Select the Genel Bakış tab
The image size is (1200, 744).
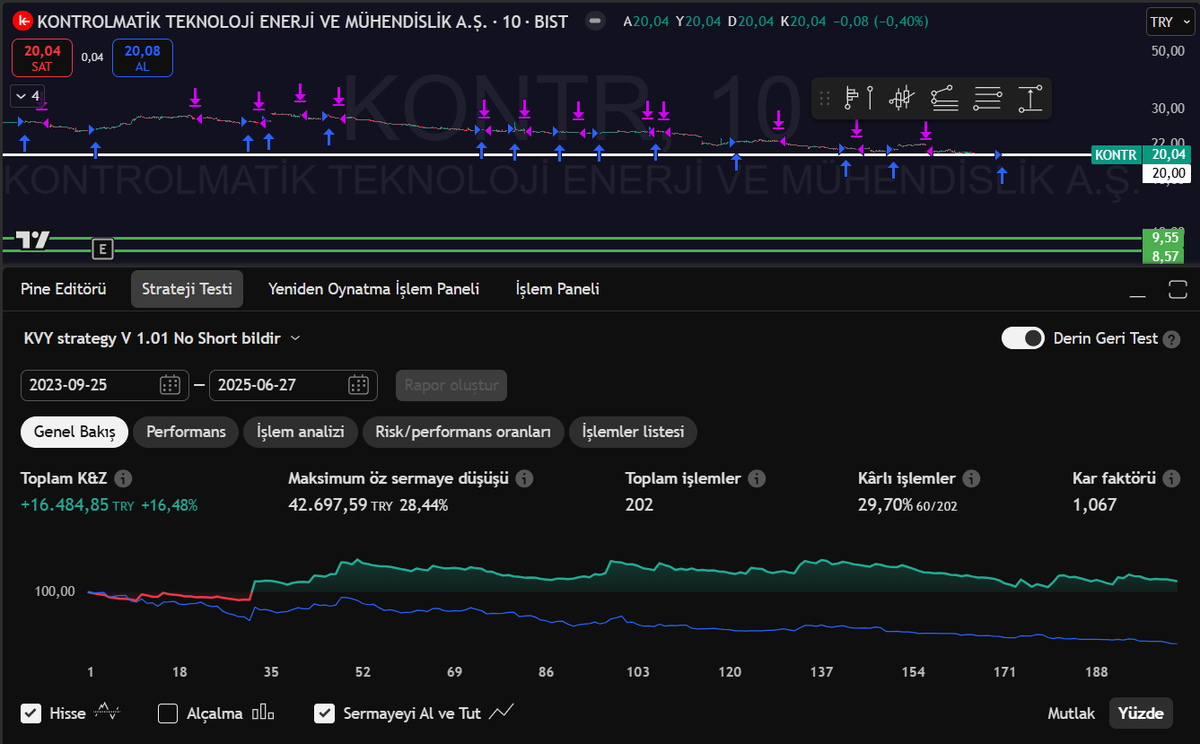(75, 432)
